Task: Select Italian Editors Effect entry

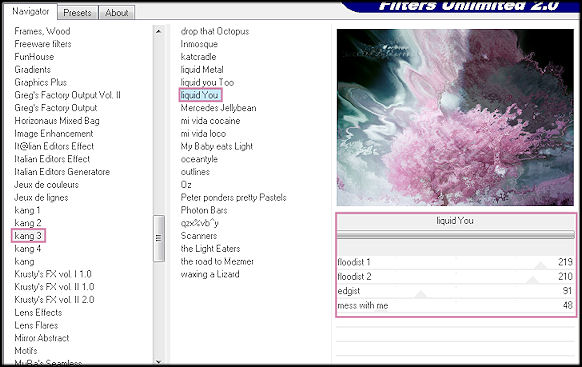Action: tap(52, 159)
